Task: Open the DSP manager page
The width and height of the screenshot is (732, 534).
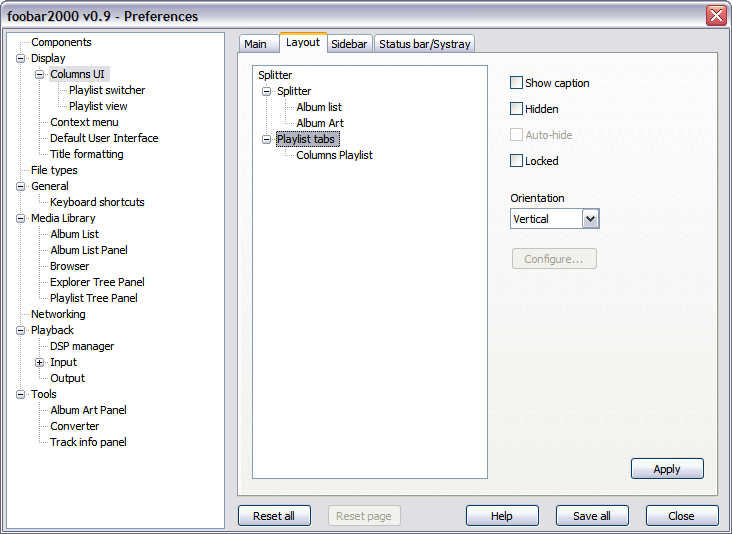Action: tap(82, 346)
